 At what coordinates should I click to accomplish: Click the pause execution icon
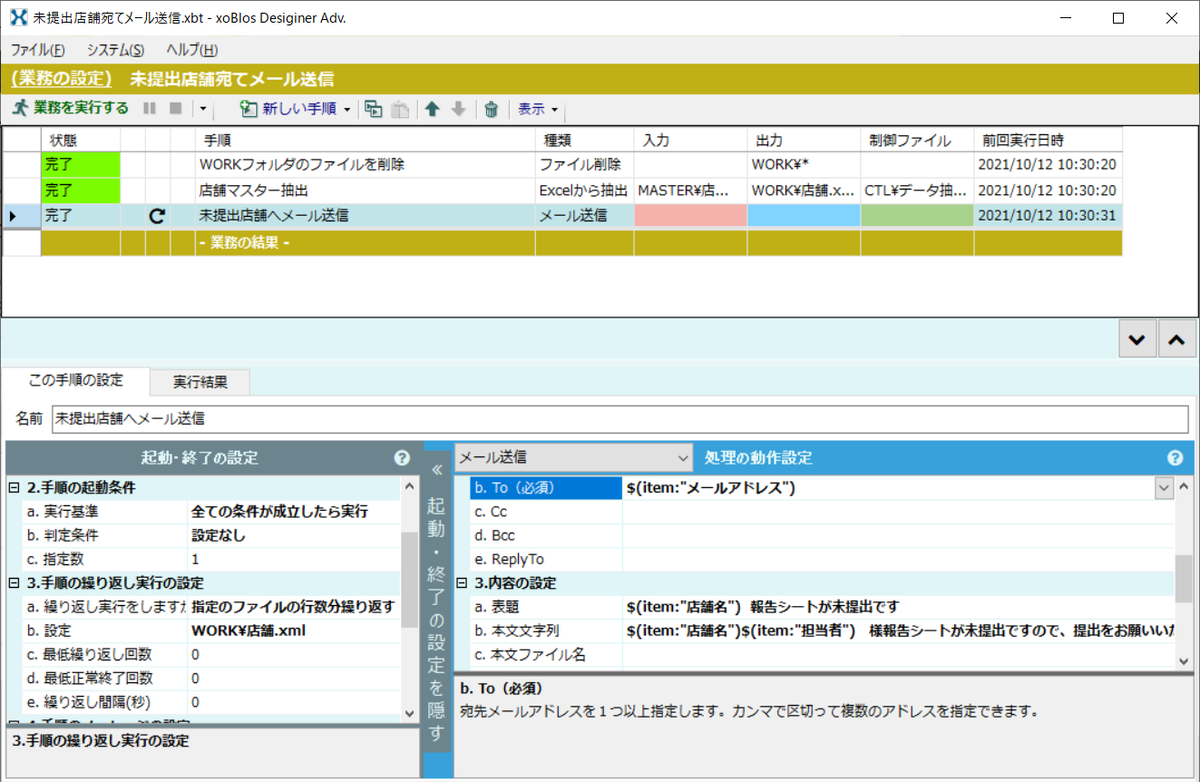click(150, 108)
